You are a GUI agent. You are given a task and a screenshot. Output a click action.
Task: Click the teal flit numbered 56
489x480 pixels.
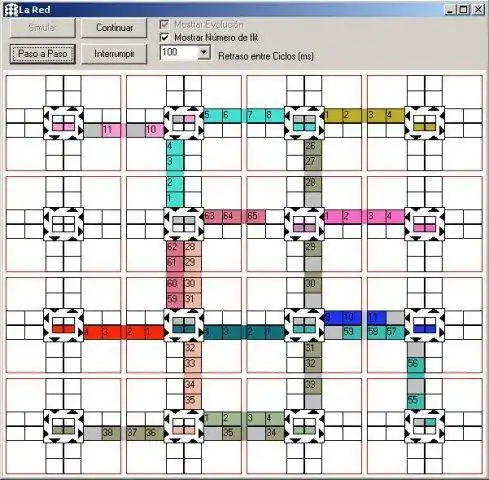coord(416,364)
